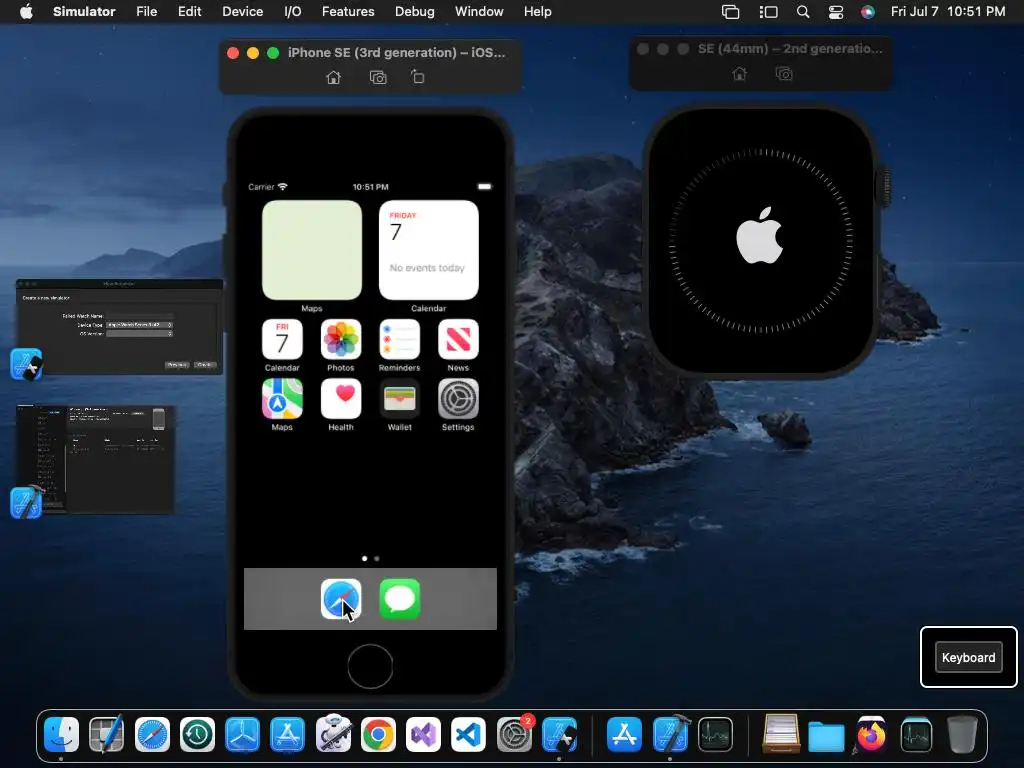
Task: Switch to the Xcode Devices window thumbnail
Action: tap(95, 459)
